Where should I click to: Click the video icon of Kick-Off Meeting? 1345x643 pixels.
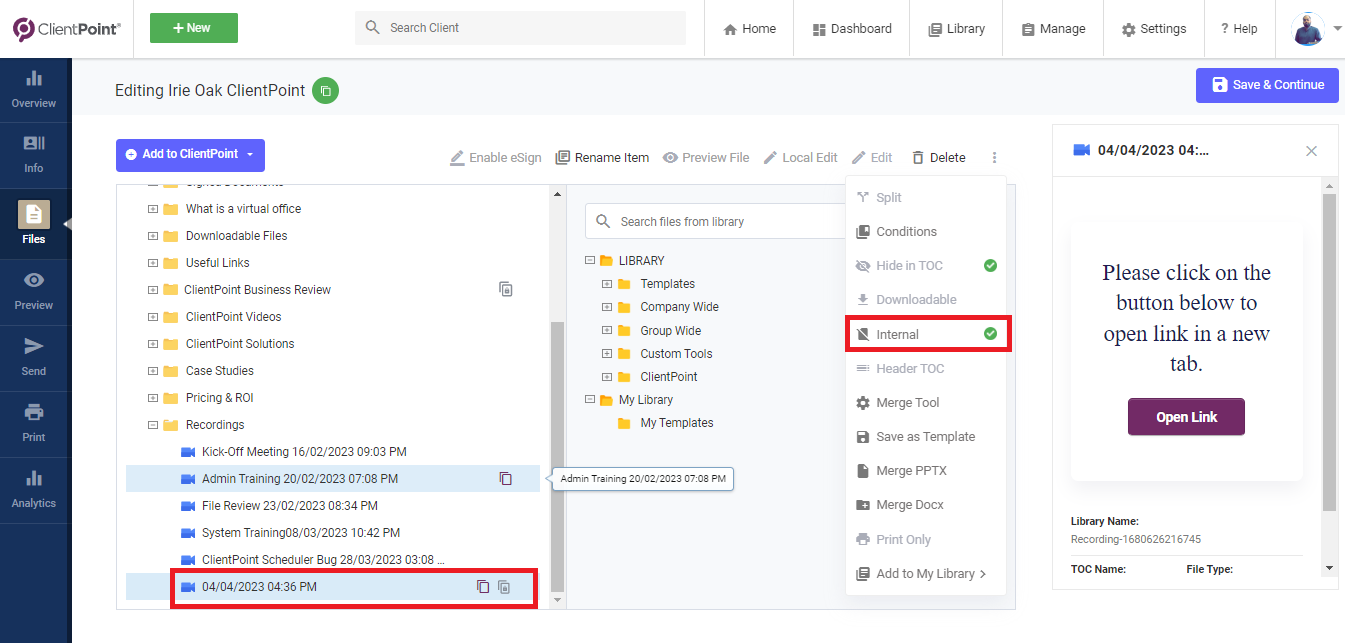click(x=187, y=452)
